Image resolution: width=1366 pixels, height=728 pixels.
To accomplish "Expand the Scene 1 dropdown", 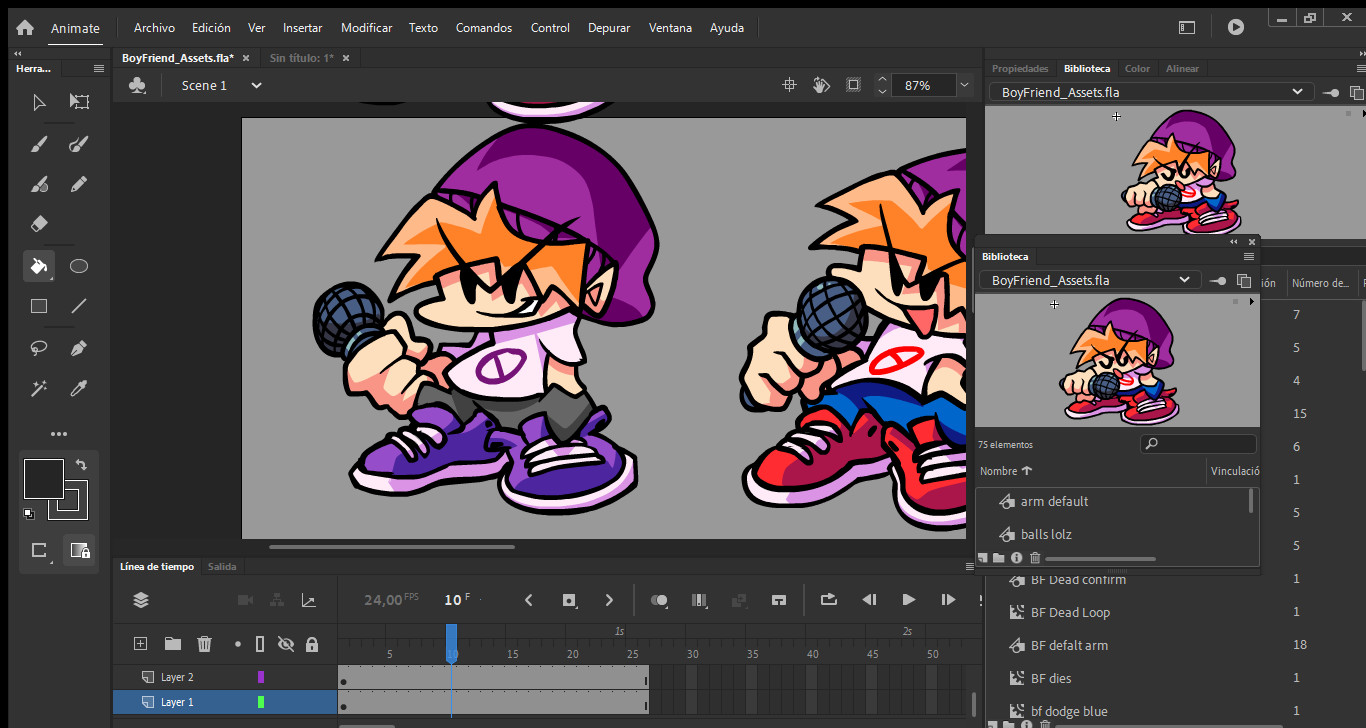I will pyautogui.click(x=256, y=85).
